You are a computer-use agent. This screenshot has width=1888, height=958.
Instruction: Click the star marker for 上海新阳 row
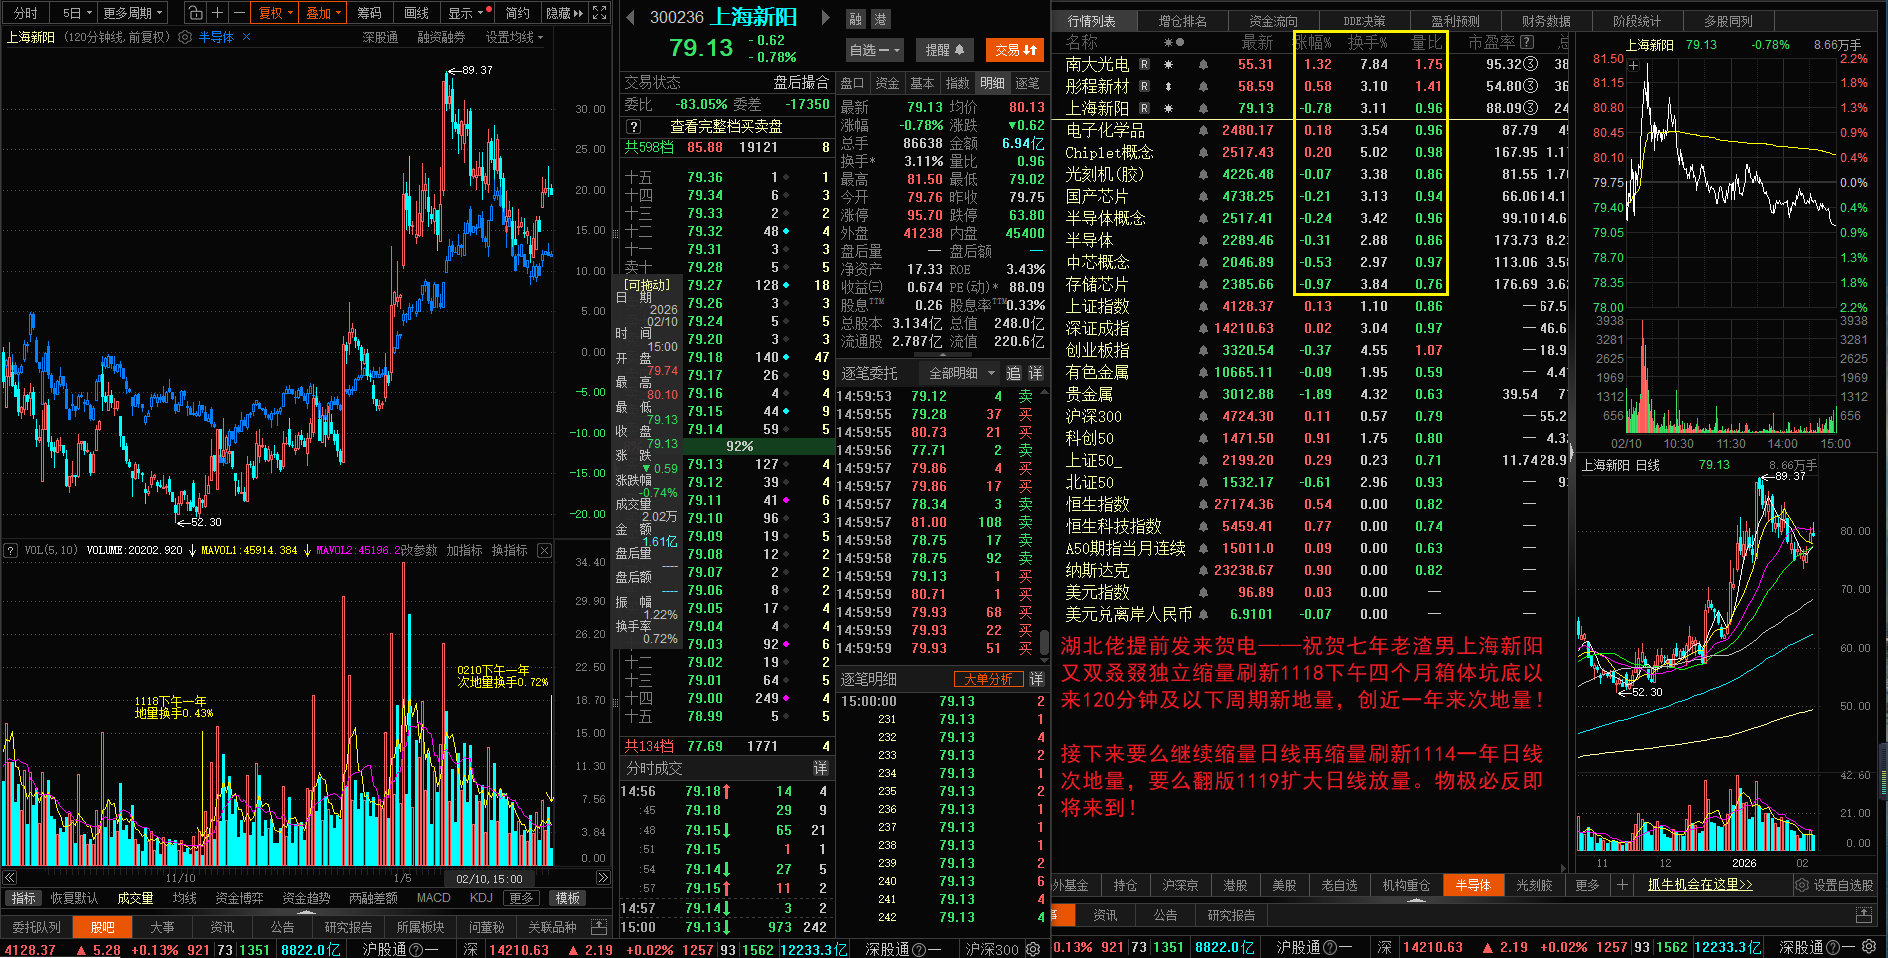pos(1168,108)
